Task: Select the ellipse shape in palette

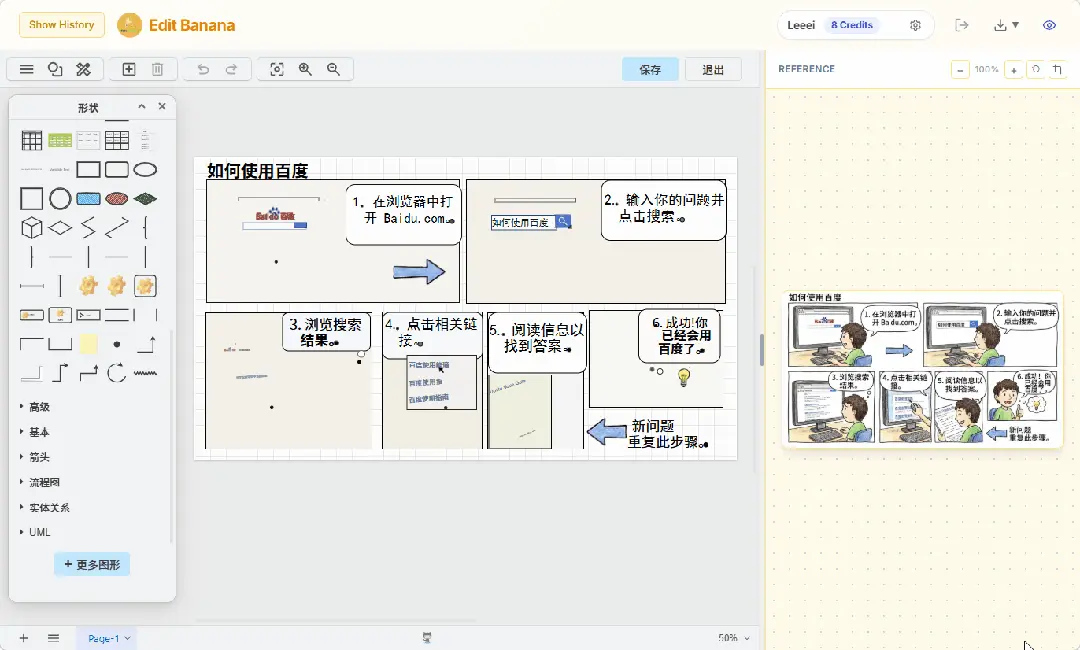Action: [145, 169]
